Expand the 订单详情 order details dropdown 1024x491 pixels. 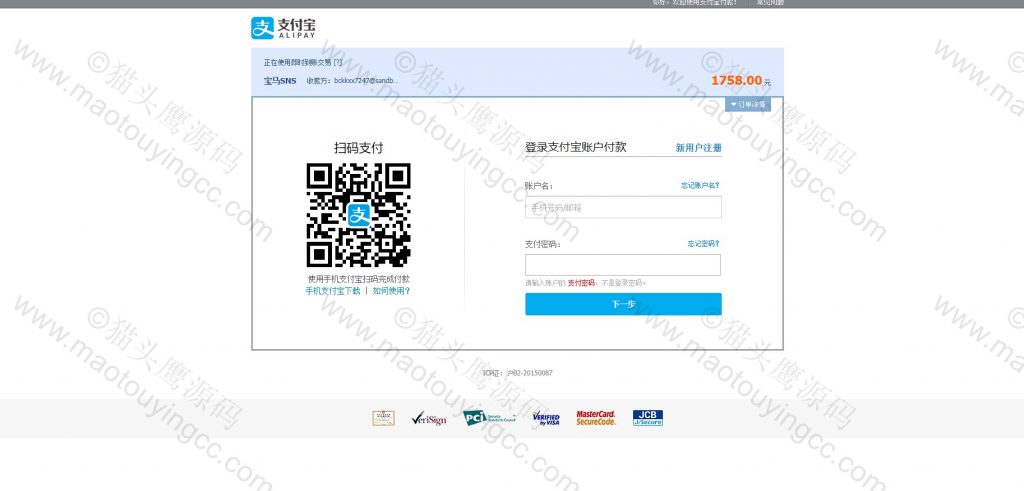748,104
